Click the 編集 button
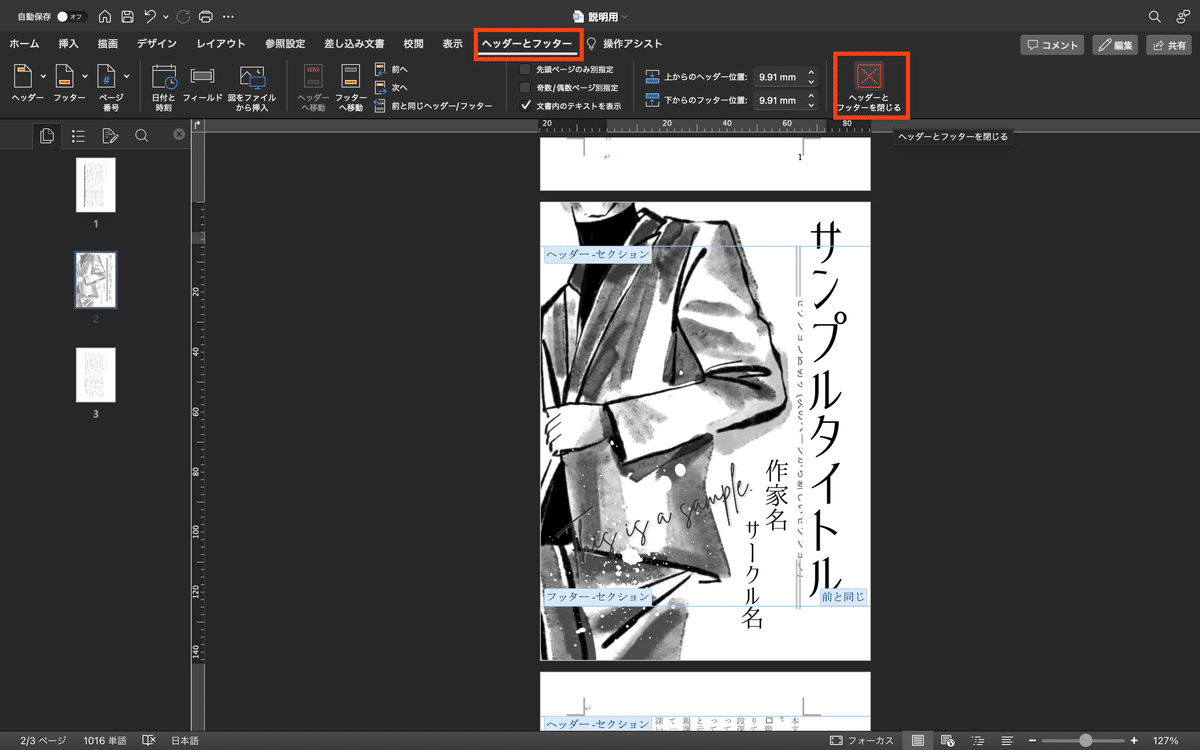The height and width of the screenshot is (750, 1200). point(1116,45)
